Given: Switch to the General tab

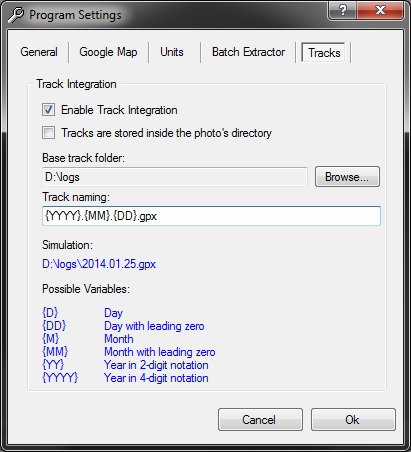Looking at the screenshot, I should [x=39, y=52].
